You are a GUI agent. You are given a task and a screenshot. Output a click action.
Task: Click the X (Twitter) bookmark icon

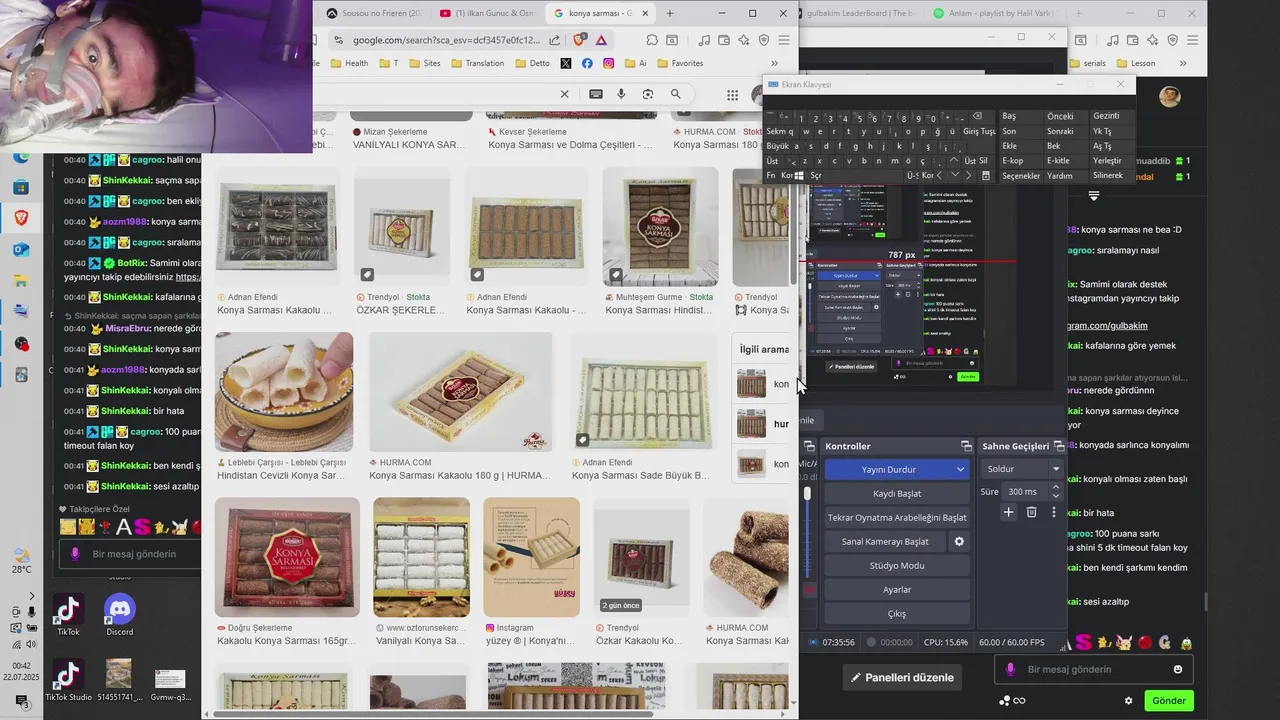pos(566,63)
